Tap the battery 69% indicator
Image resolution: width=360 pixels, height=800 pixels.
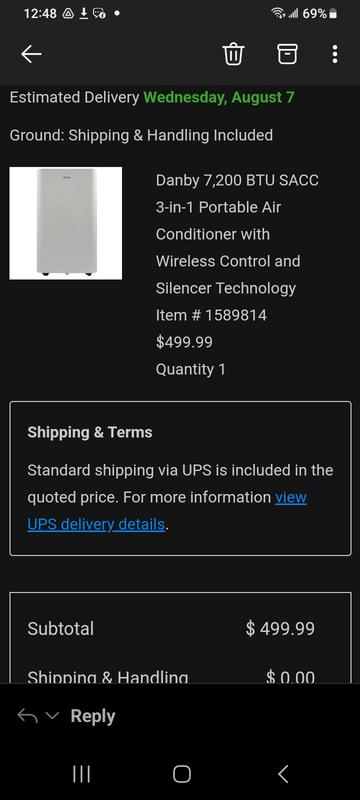click(x=320, y=14)
